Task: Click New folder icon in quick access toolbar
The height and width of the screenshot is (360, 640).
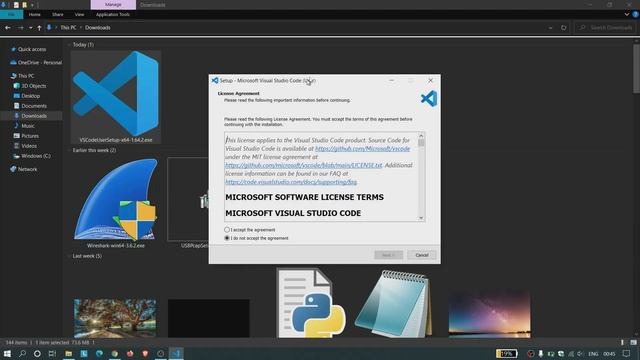Action: [x=24, y=5]
